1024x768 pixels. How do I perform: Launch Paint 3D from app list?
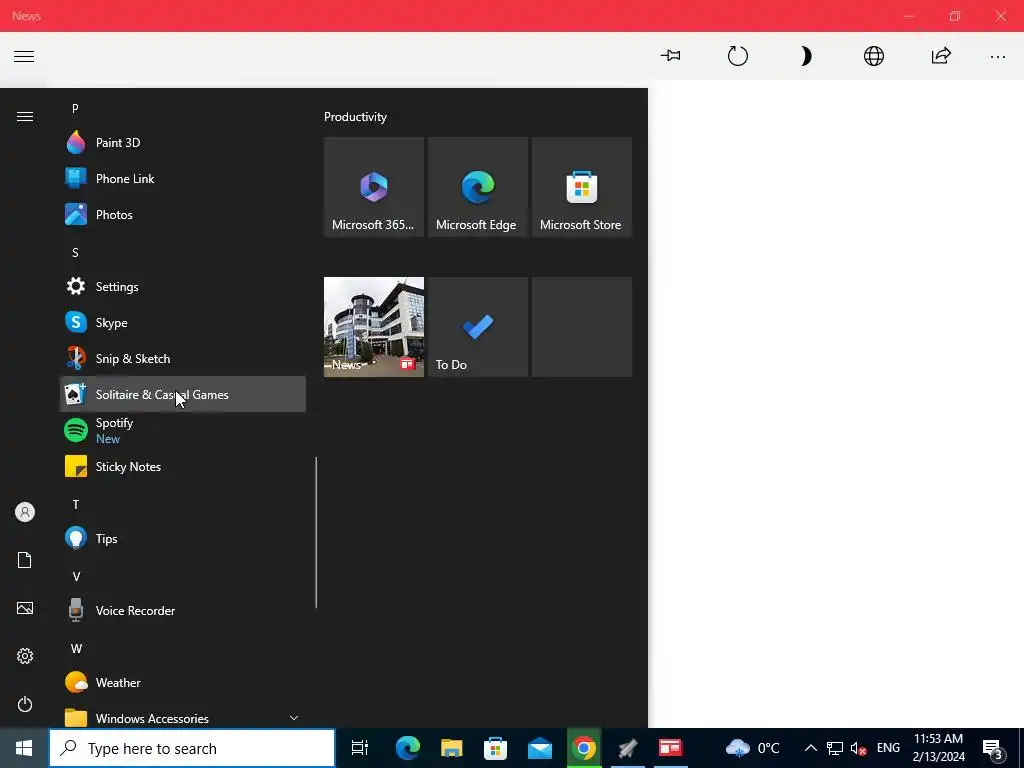pyautogui.click(x=183, y=142)
